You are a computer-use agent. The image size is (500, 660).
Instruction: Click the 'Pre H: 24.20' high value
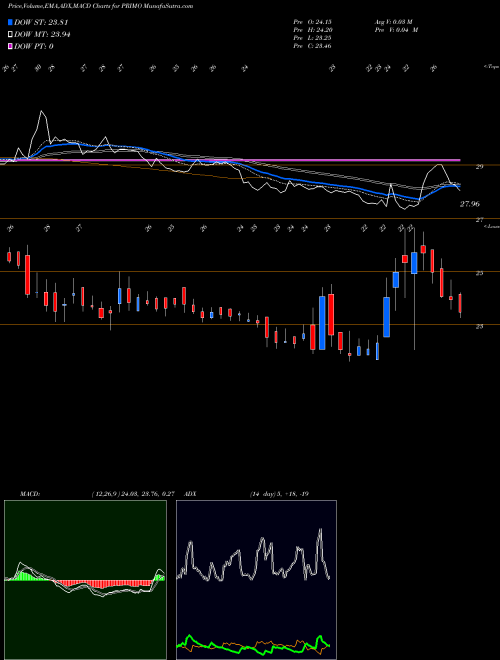pyautogui.click(x=312, y=30)
